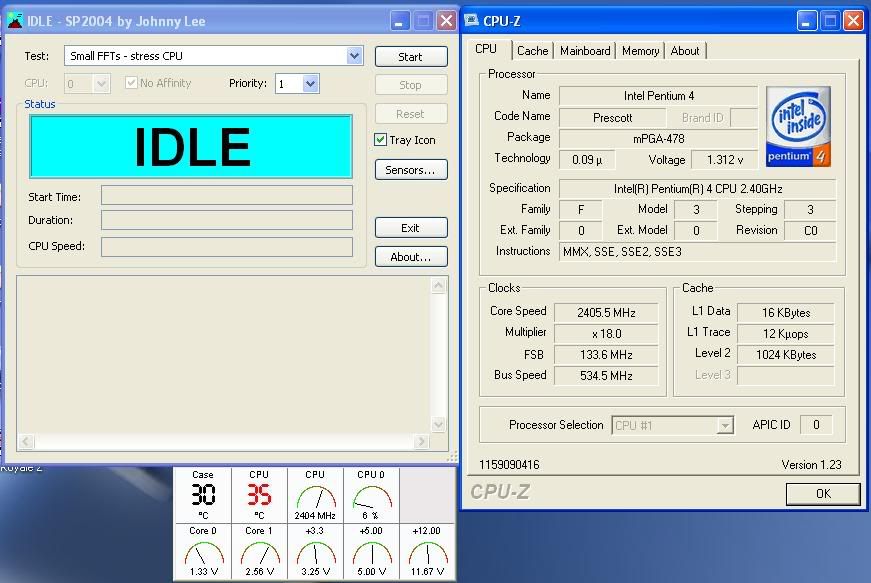The width and height of the screenshot is (871, 583).
Task: Click the Start Time field
Action: pyautogui.click(x=227, y=195)
